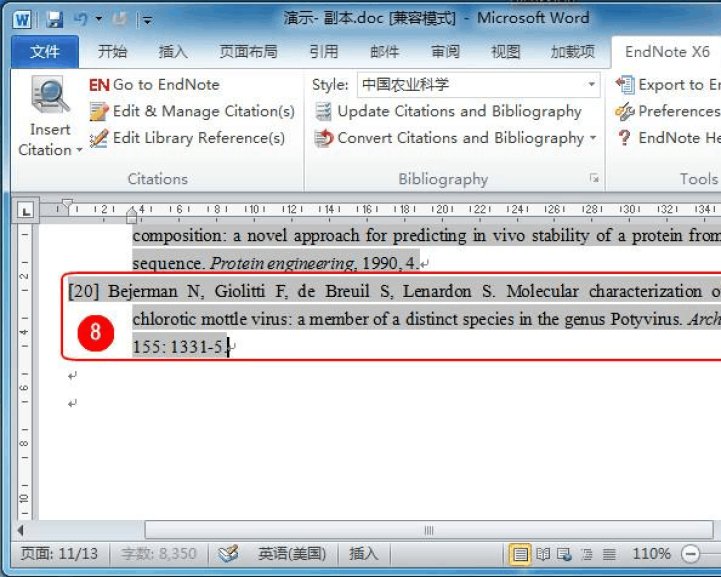Screen dimensions: 721x577
Task: Click the 110% zoom level
Action: point(651,554)
